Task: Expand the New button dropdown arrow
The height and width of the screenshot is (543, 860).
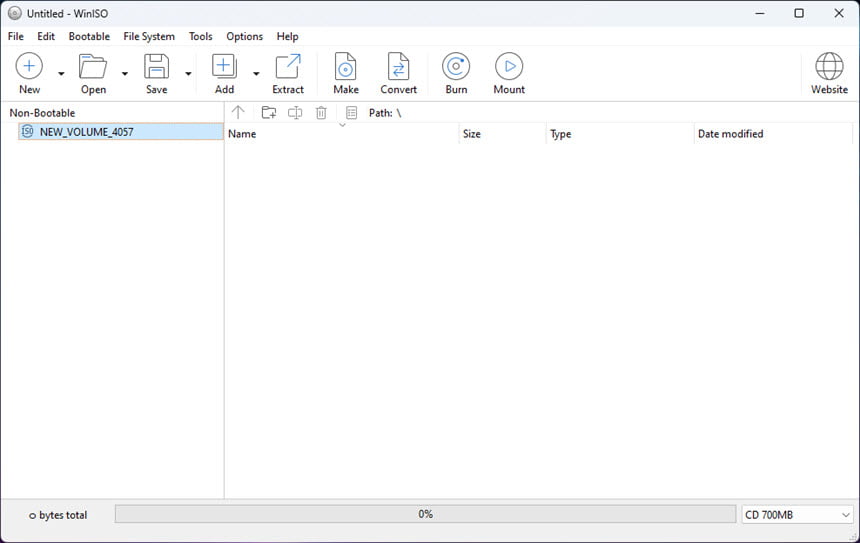Action: click(61, 73)
